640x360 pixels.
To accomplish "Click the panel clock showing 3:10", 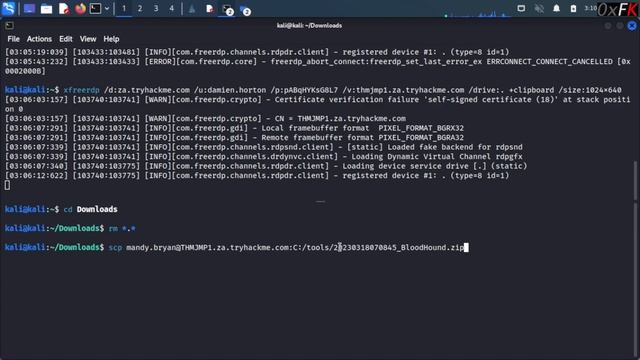I will point(590,8).
